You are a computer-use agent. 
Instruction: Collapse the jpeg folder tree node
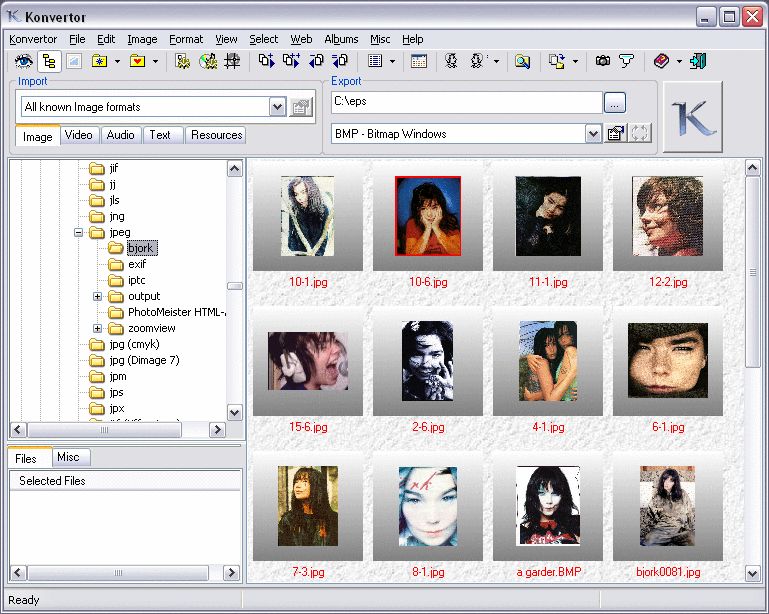[x=78, y=232]
